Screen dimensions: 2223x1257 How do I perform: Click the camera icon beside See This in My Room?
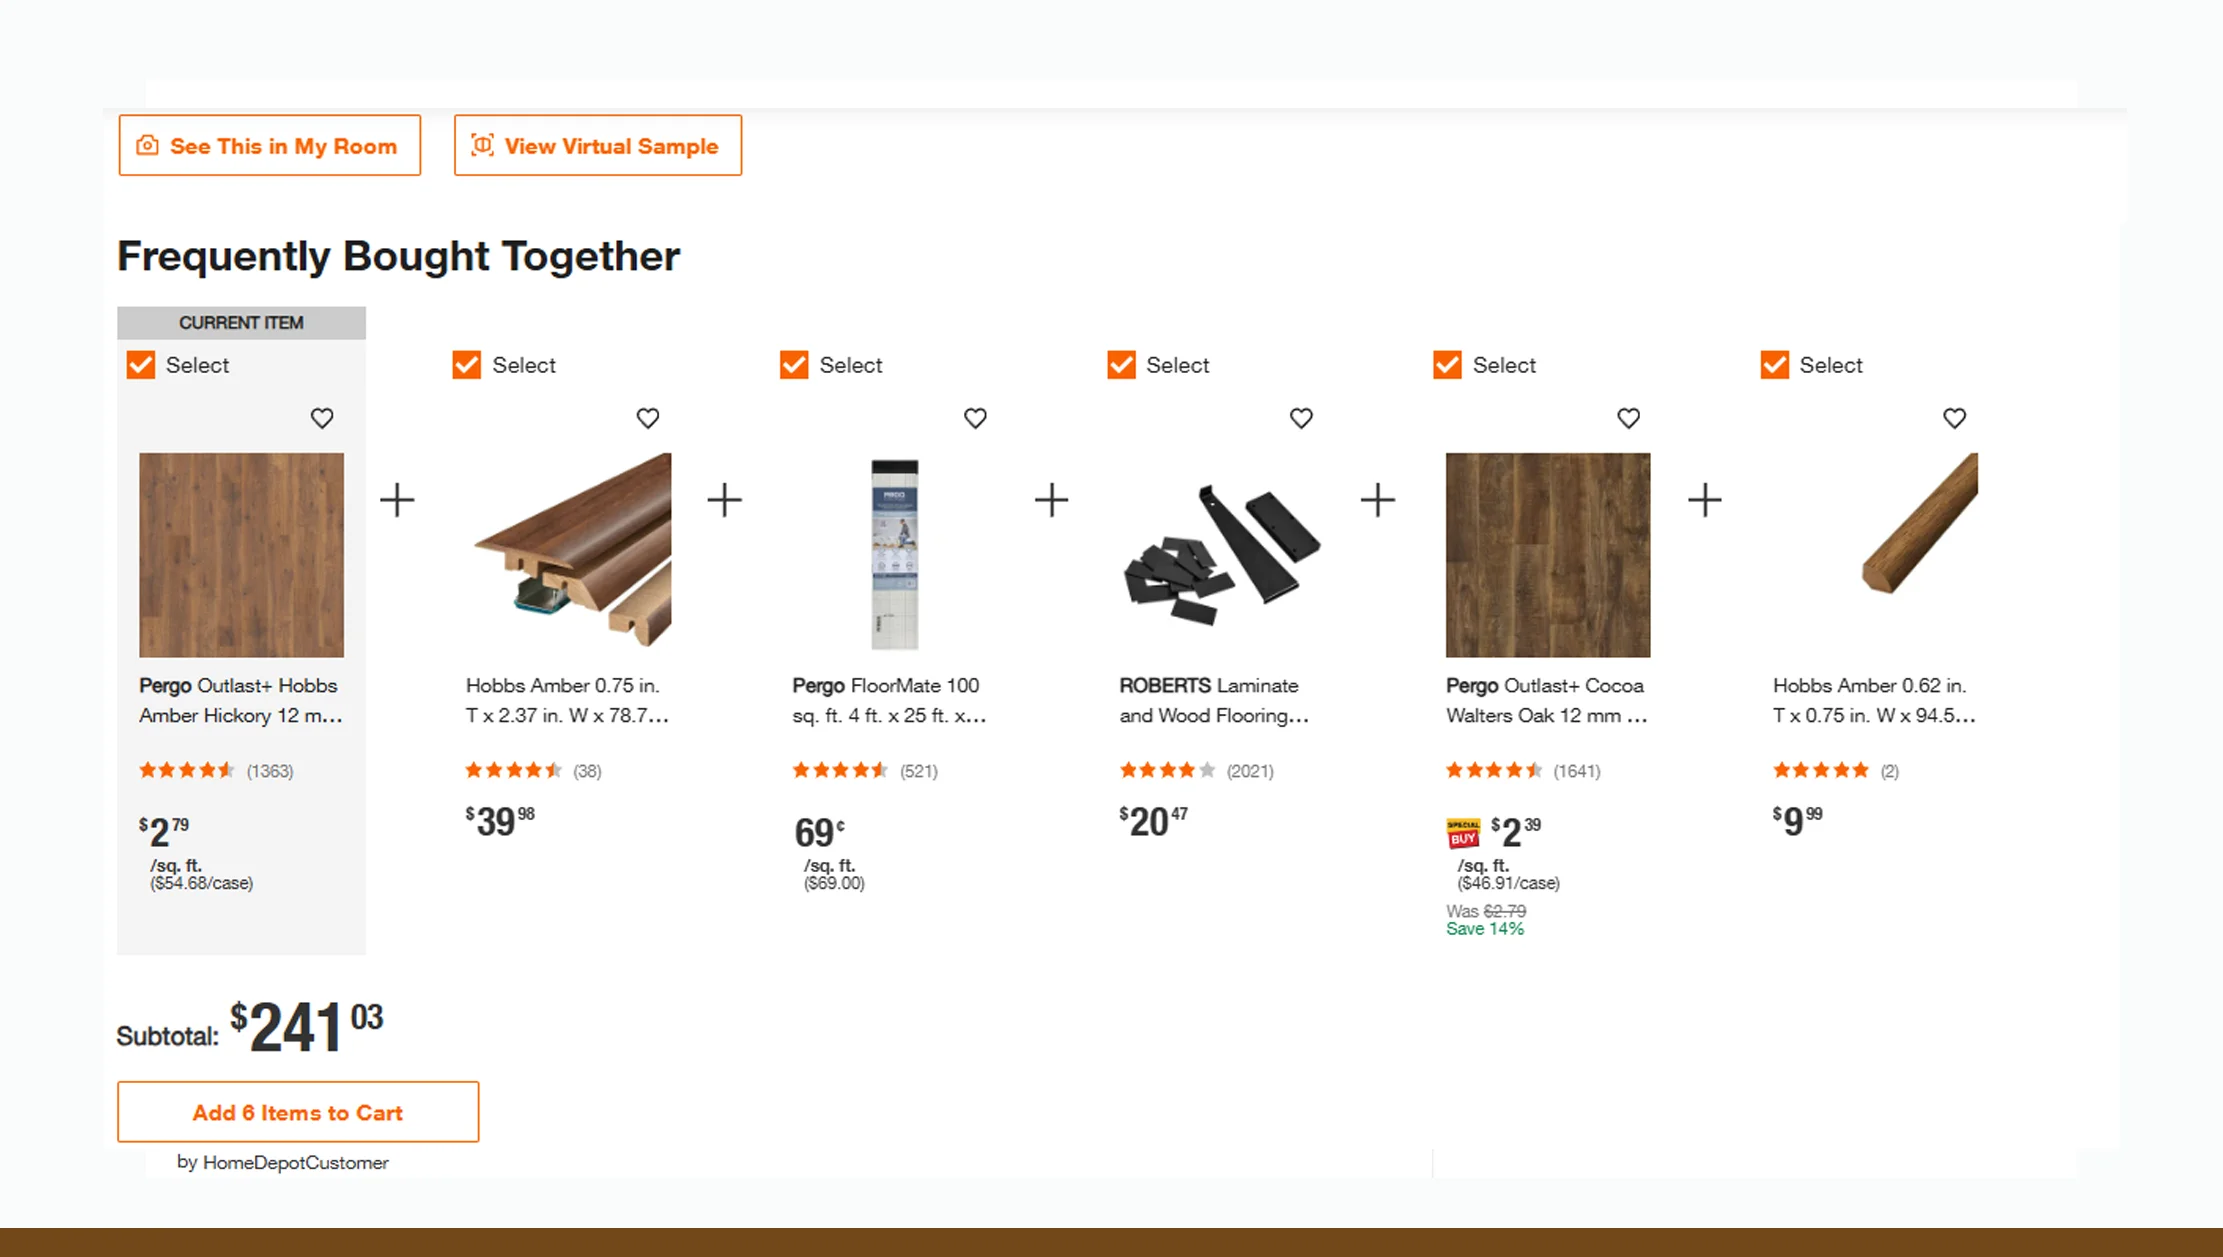pos(147,145)
